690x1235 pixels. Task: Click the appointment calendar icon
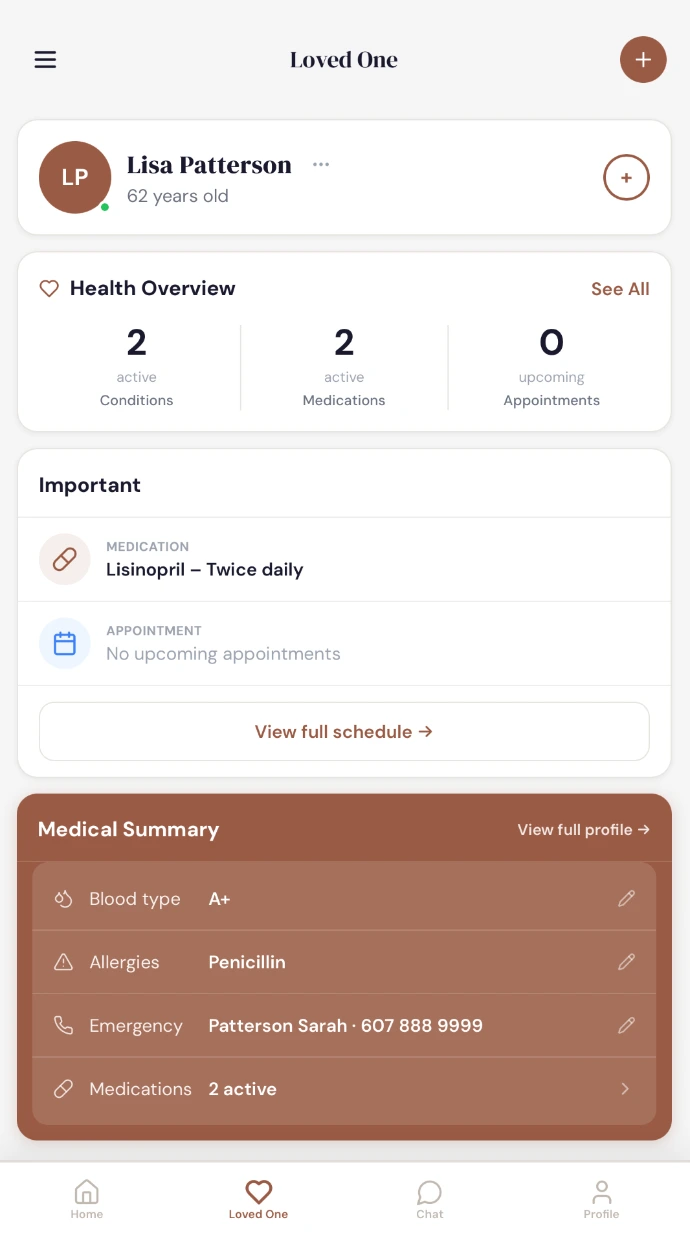click(x=65, y=643)
